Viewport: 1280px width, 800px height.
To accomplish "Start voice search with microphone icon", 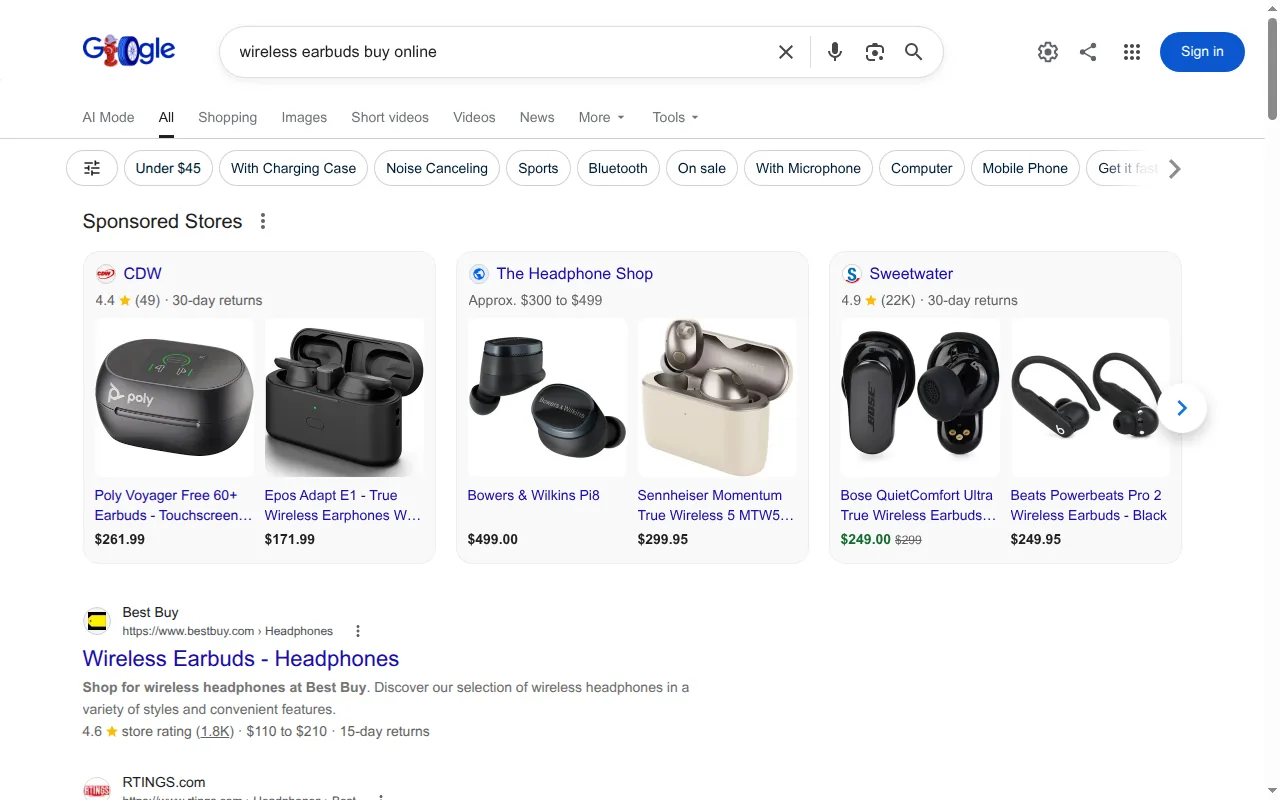I will [x=835, y=52].
